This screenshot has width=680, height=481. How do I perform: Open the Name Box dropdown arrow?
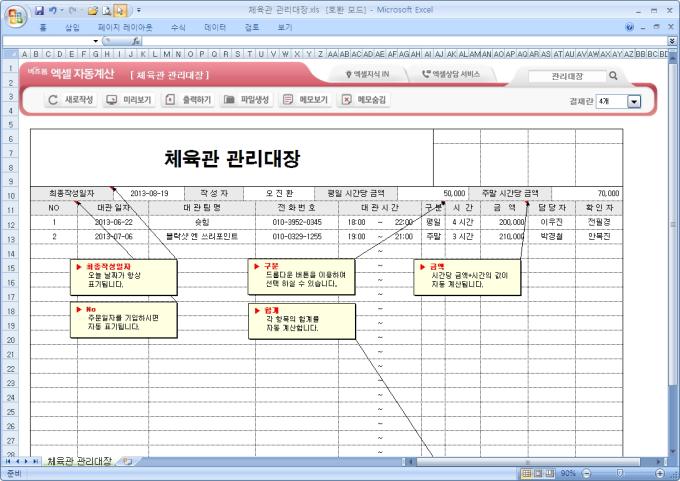(x=96, y=41)
